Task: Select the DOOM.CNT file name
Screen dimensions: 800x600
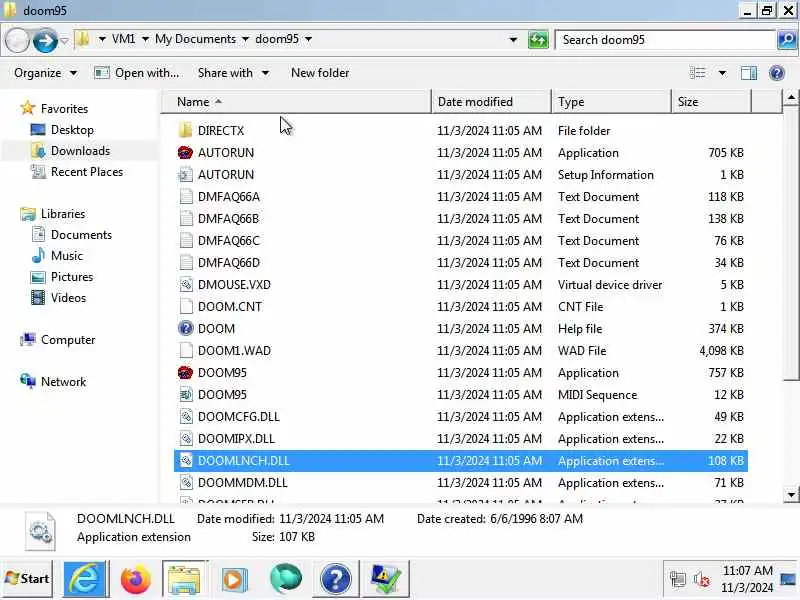Action: pos(230,307)
